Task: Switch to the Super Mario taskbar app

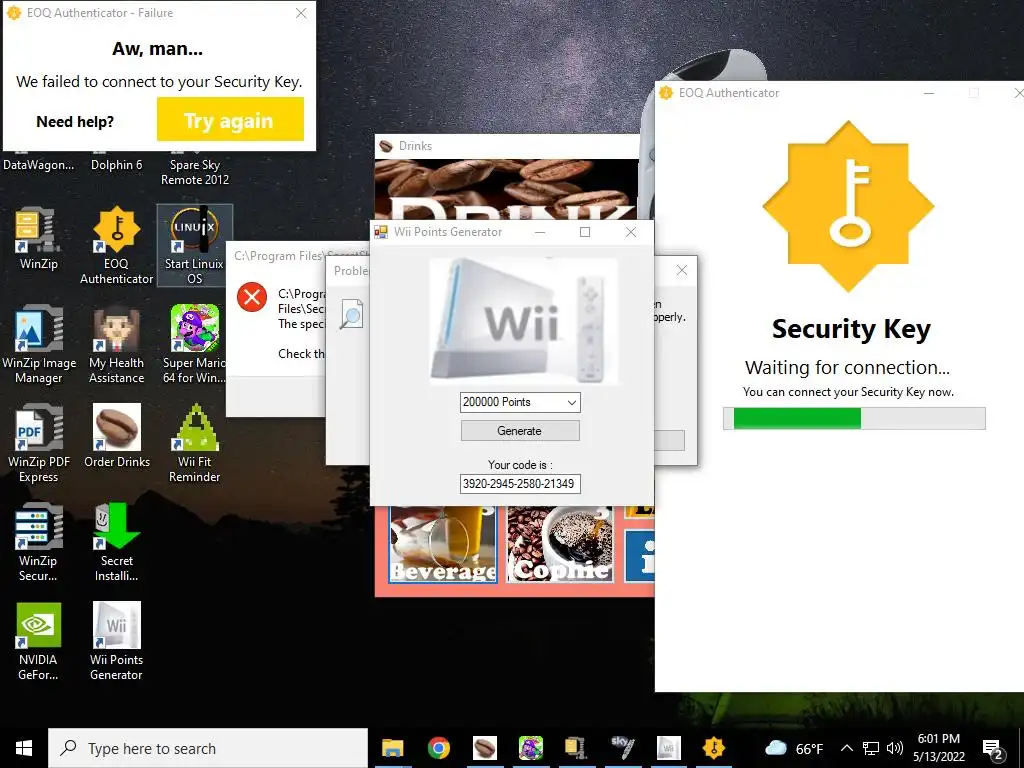Action: pos(530,748)
